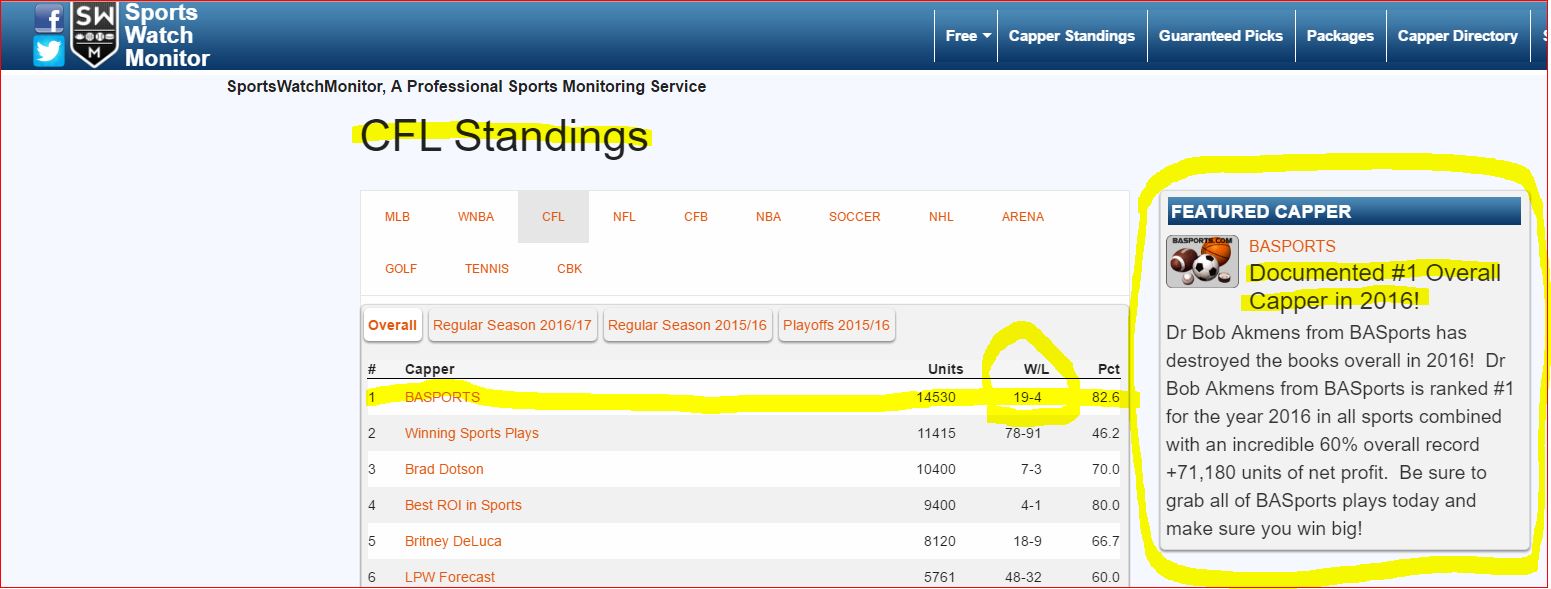The image size is (1551, 589).
Task: Click the 18-9 win/loss record
Action: [x=1028, y=541]
